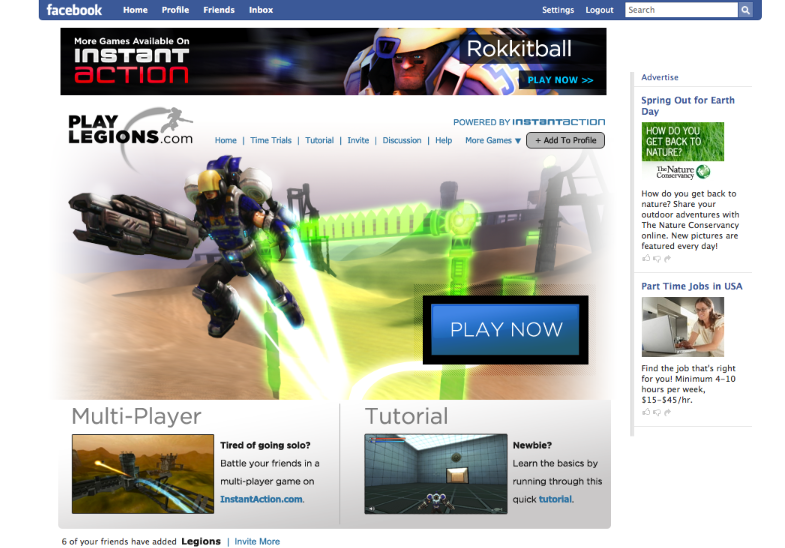
Task: Click the Nature Conservancy logo
Action: (x=683, y=172)
